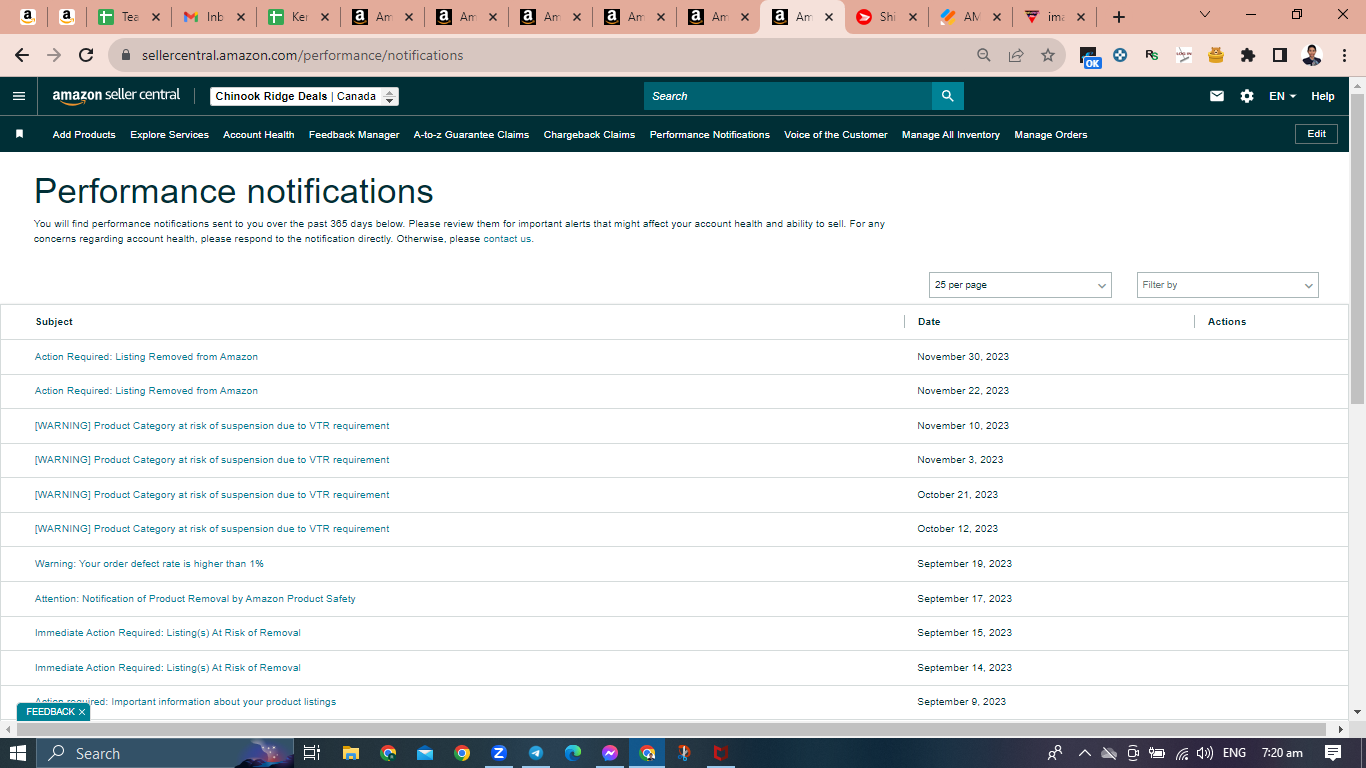1366x768 pixels.
Task: Open Voice of the Customer
Action: coord(836,134)
